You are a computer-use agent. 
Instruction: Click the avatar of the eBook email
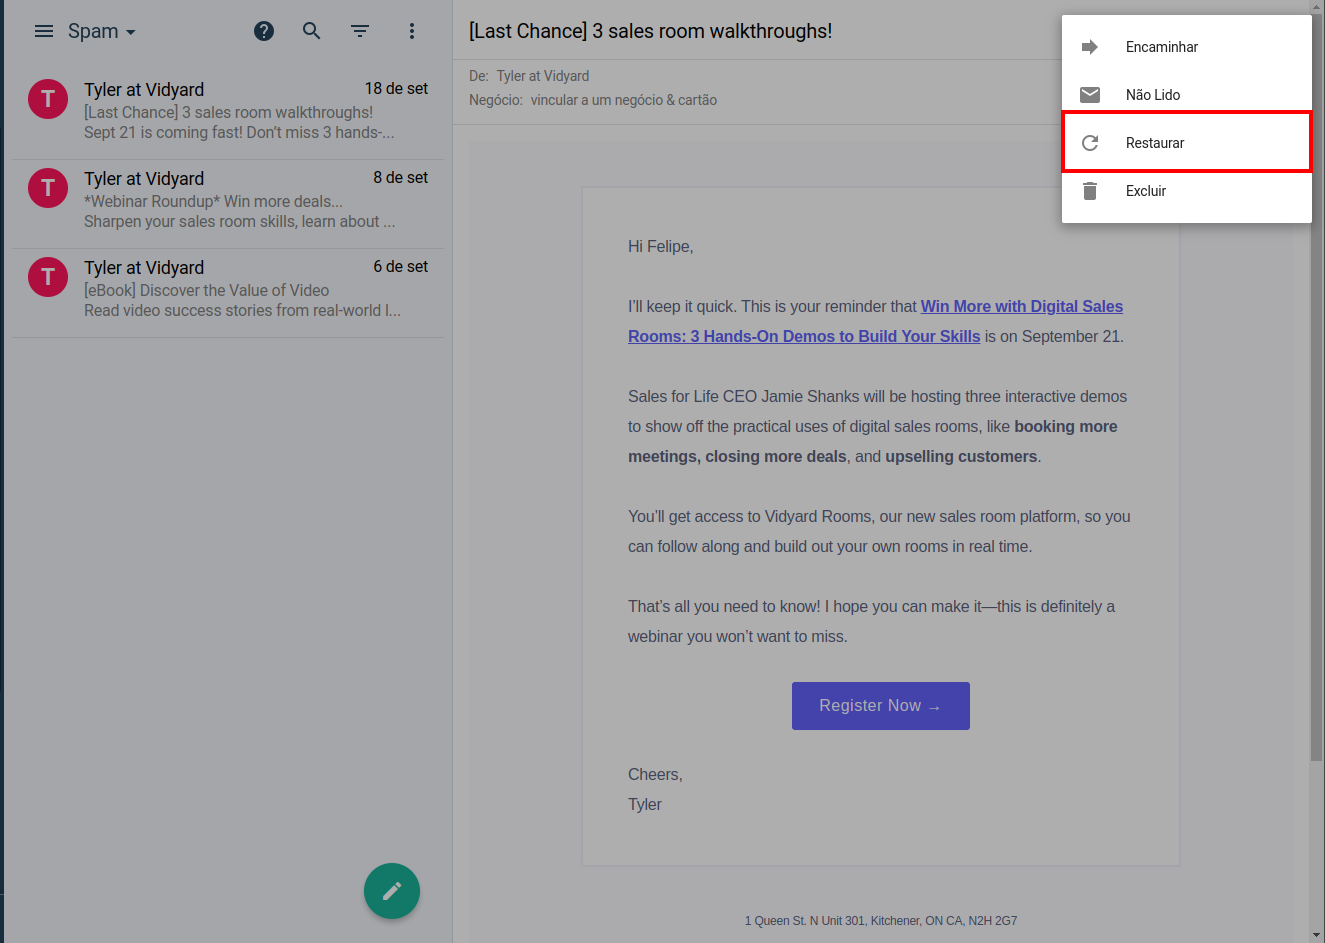(48, 277)
